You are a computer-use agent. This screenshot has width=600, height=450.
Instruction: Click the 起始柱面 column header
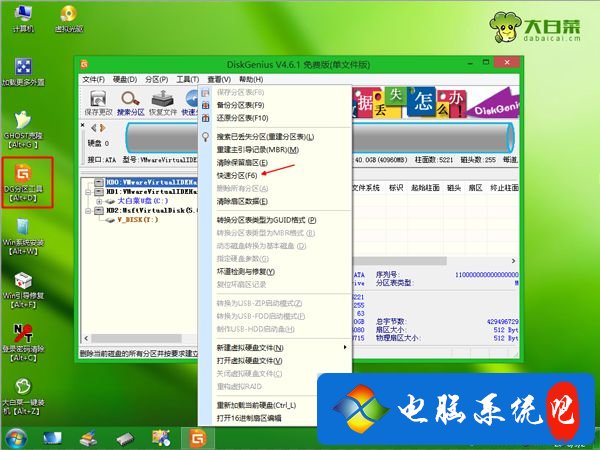pyautogui.click(x=425, y=188)
